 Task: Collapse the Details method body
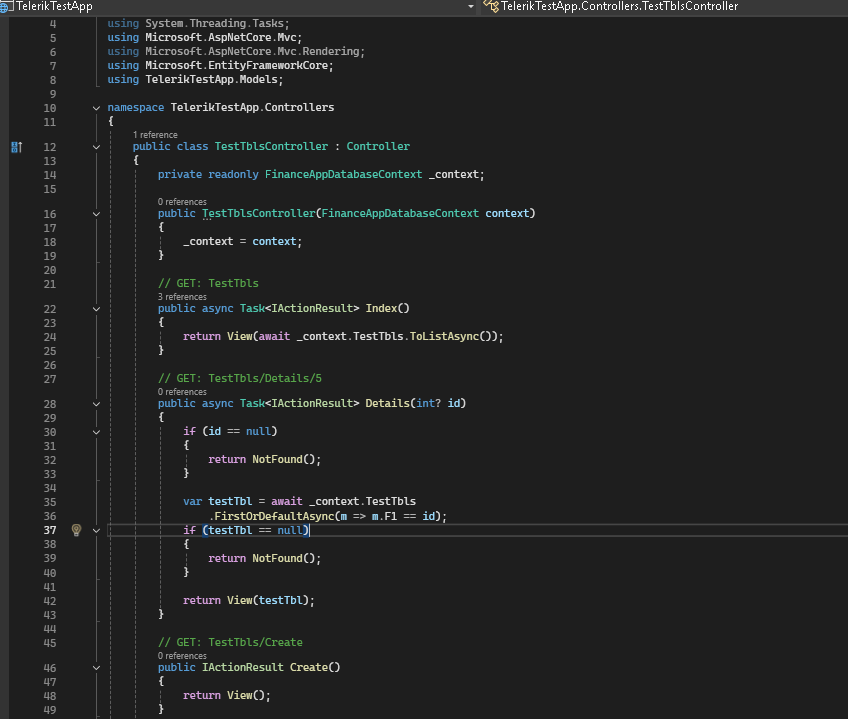coord(96,404)
